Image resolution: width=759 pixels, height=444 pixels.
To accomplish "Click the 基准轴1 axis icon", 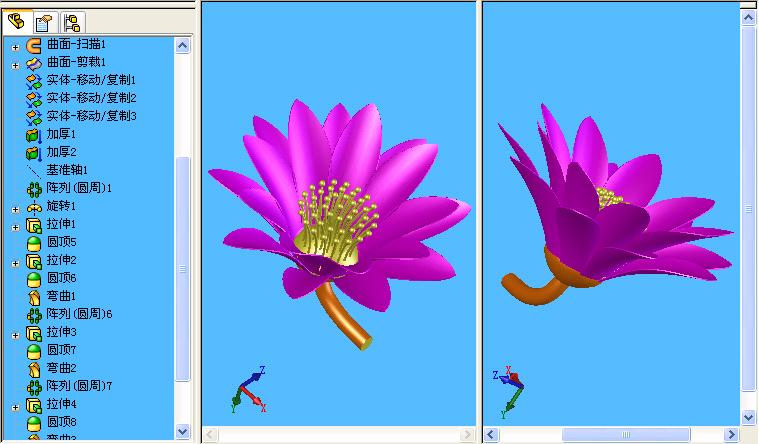I will click(x=34, y=171).
